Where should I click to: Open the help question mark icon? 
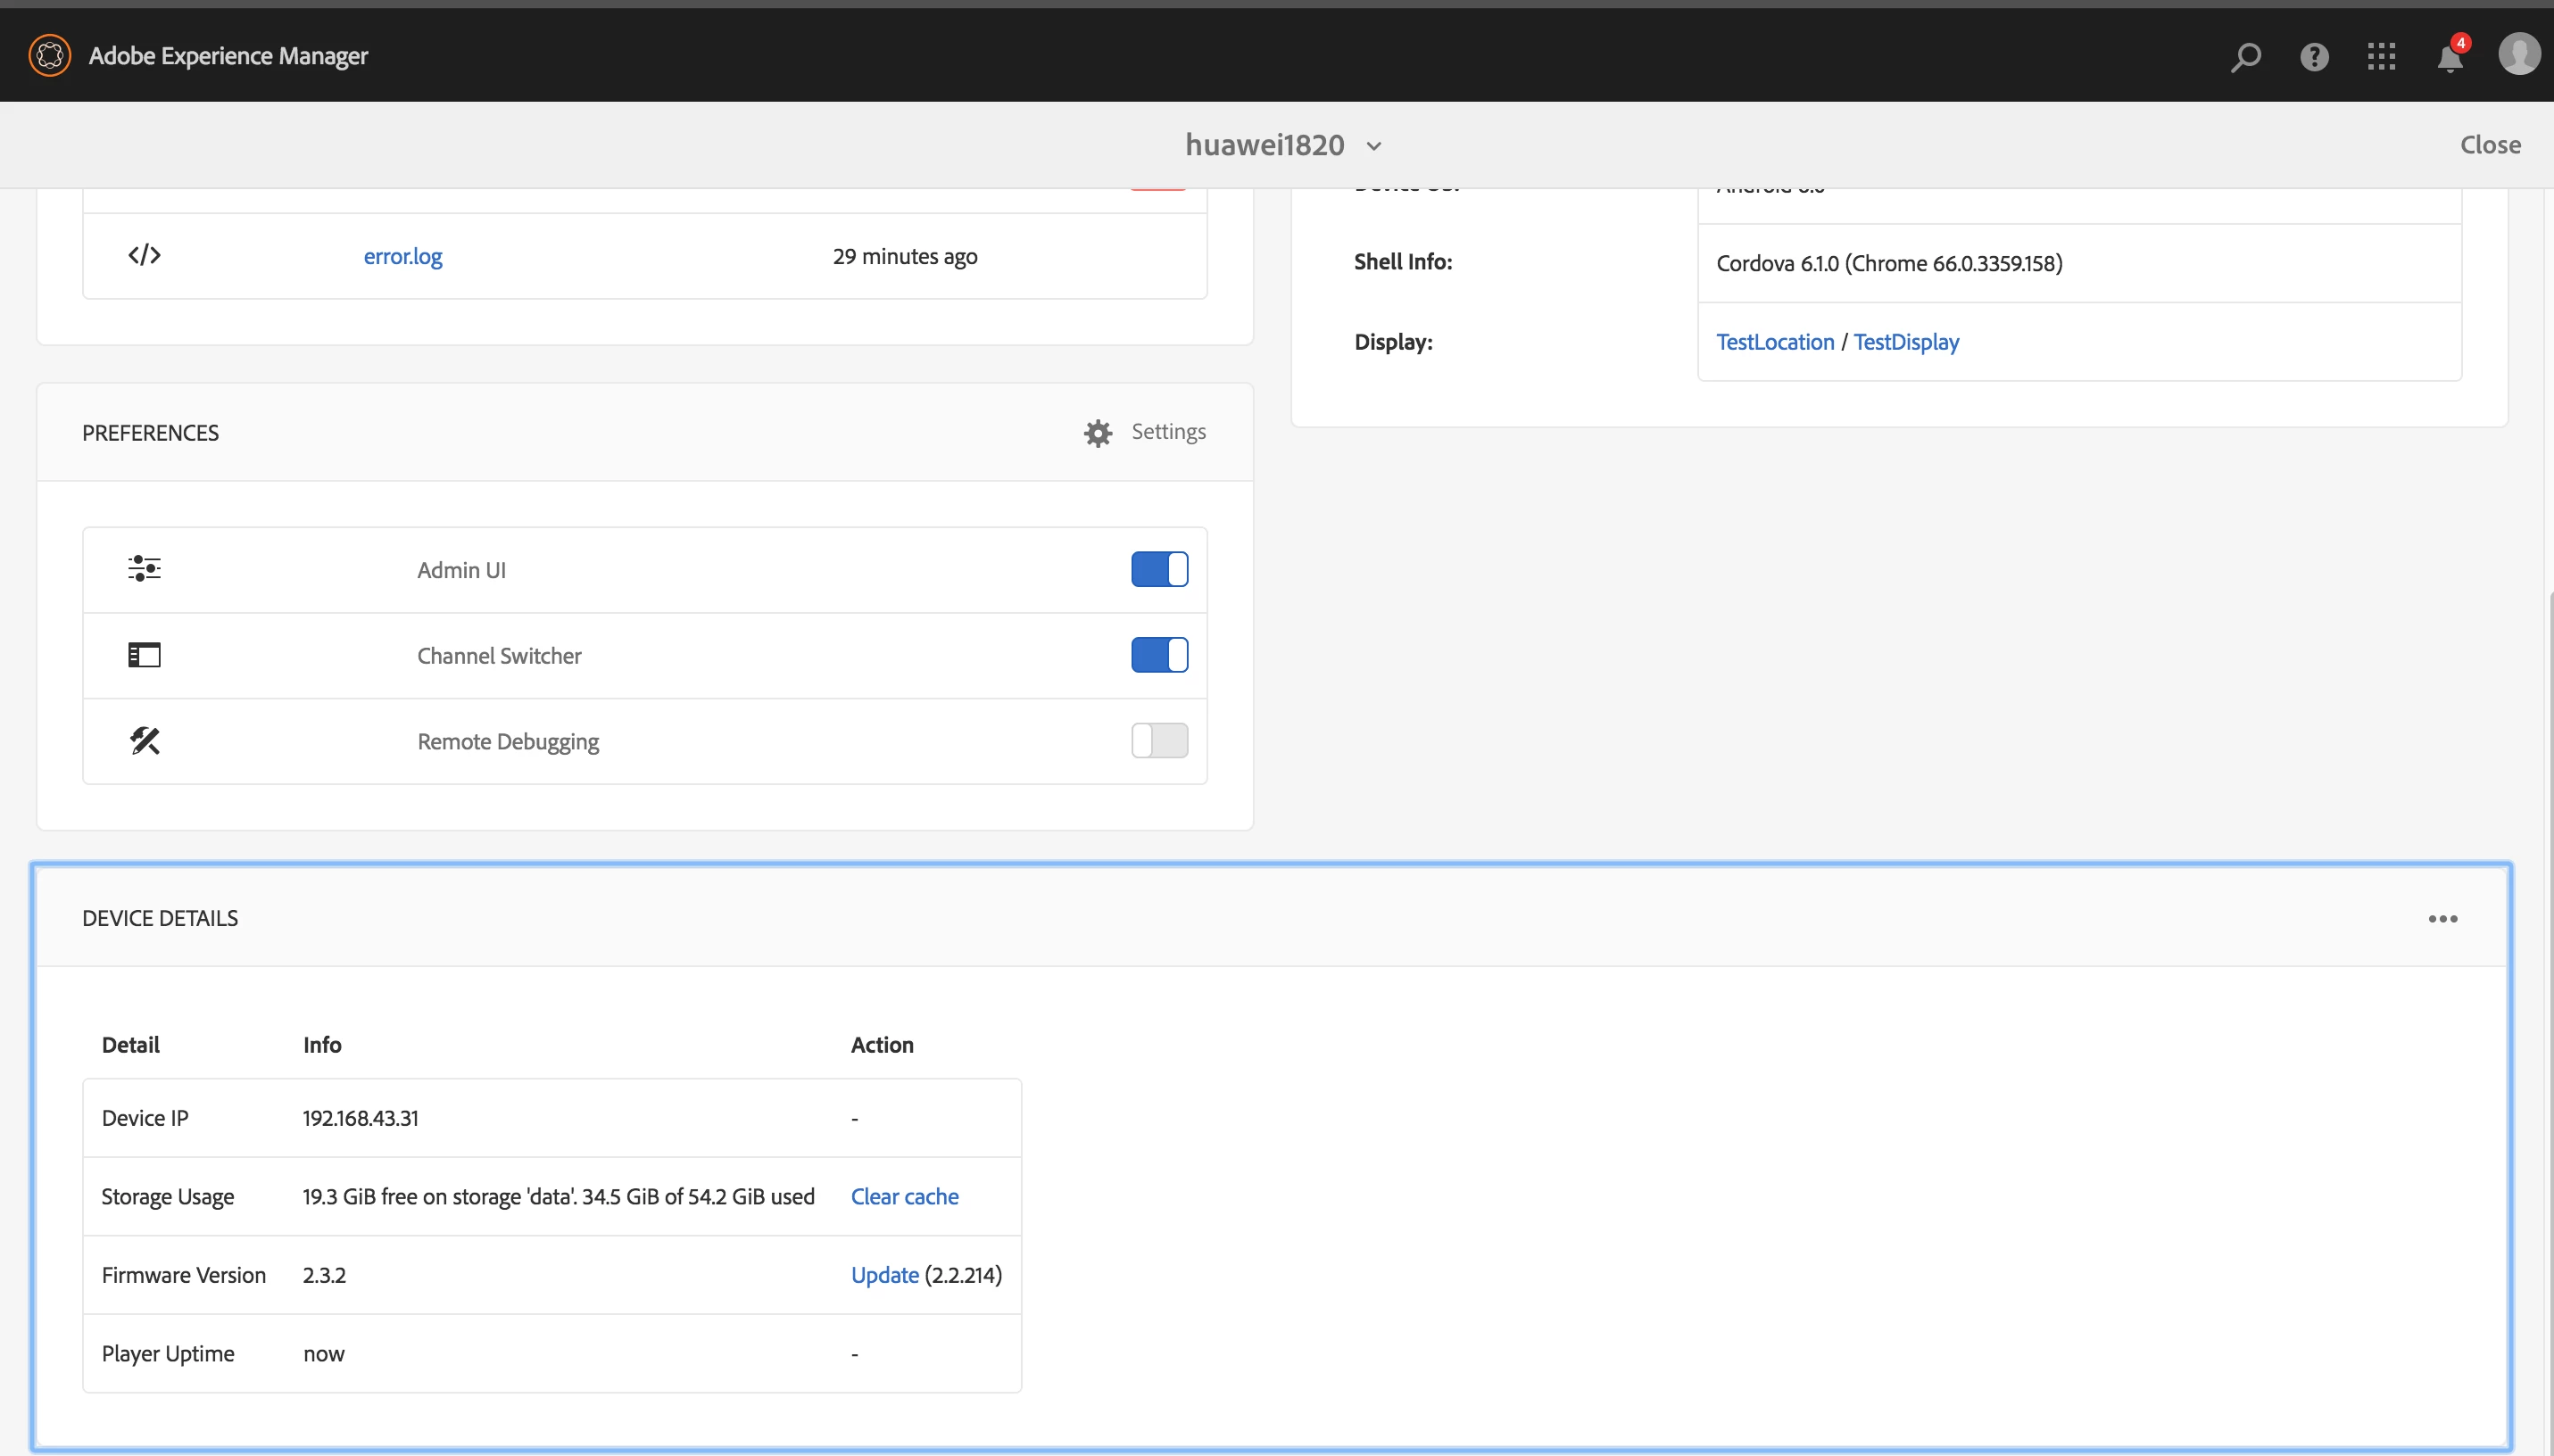[2314, 56]
